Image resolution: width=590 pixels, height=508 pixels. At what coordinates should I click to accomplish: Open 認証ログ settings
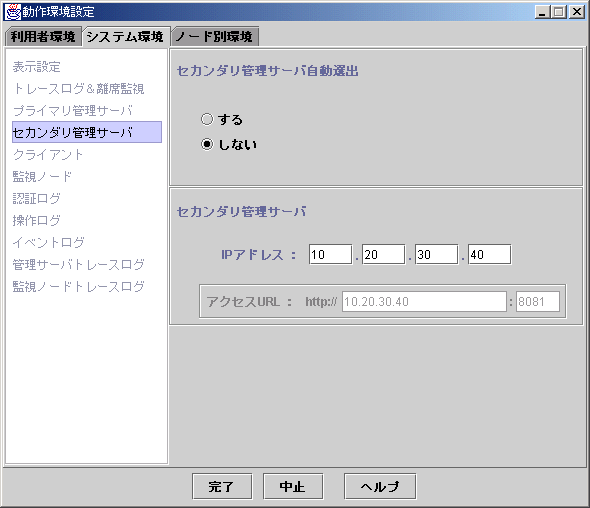click(36, 198)
